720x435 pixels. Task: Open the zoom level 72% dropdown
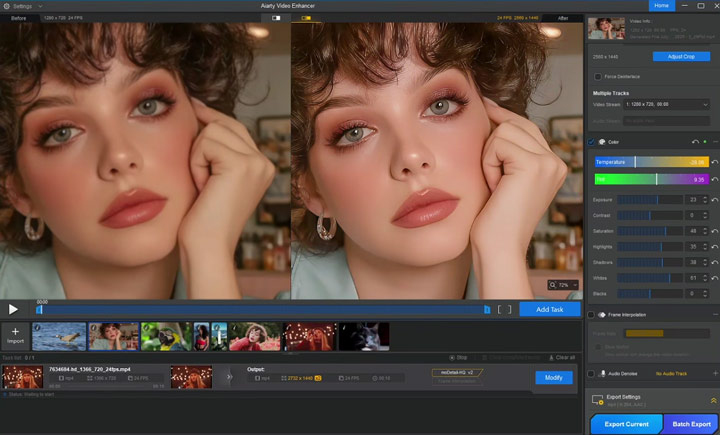[x=574, y=285]
